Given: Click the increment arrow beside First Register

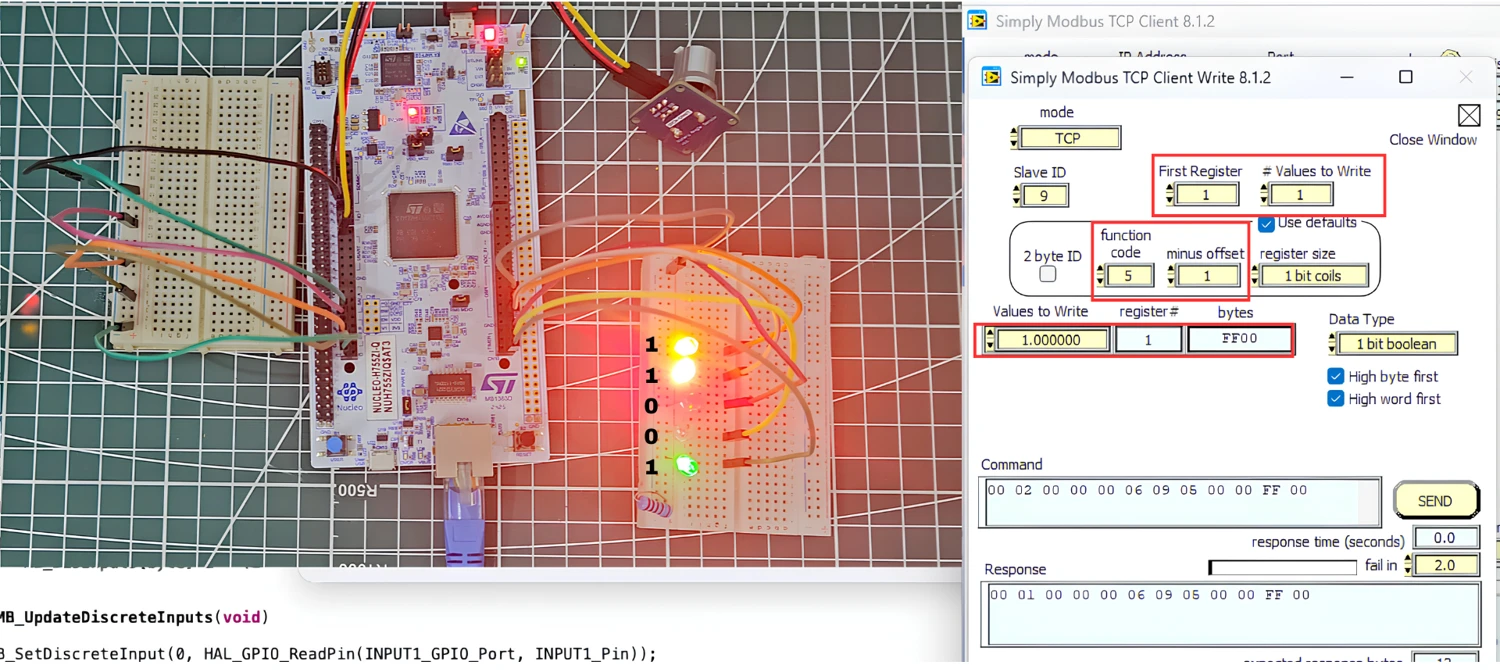Looking at the screenshot, I should point(1169,189).
